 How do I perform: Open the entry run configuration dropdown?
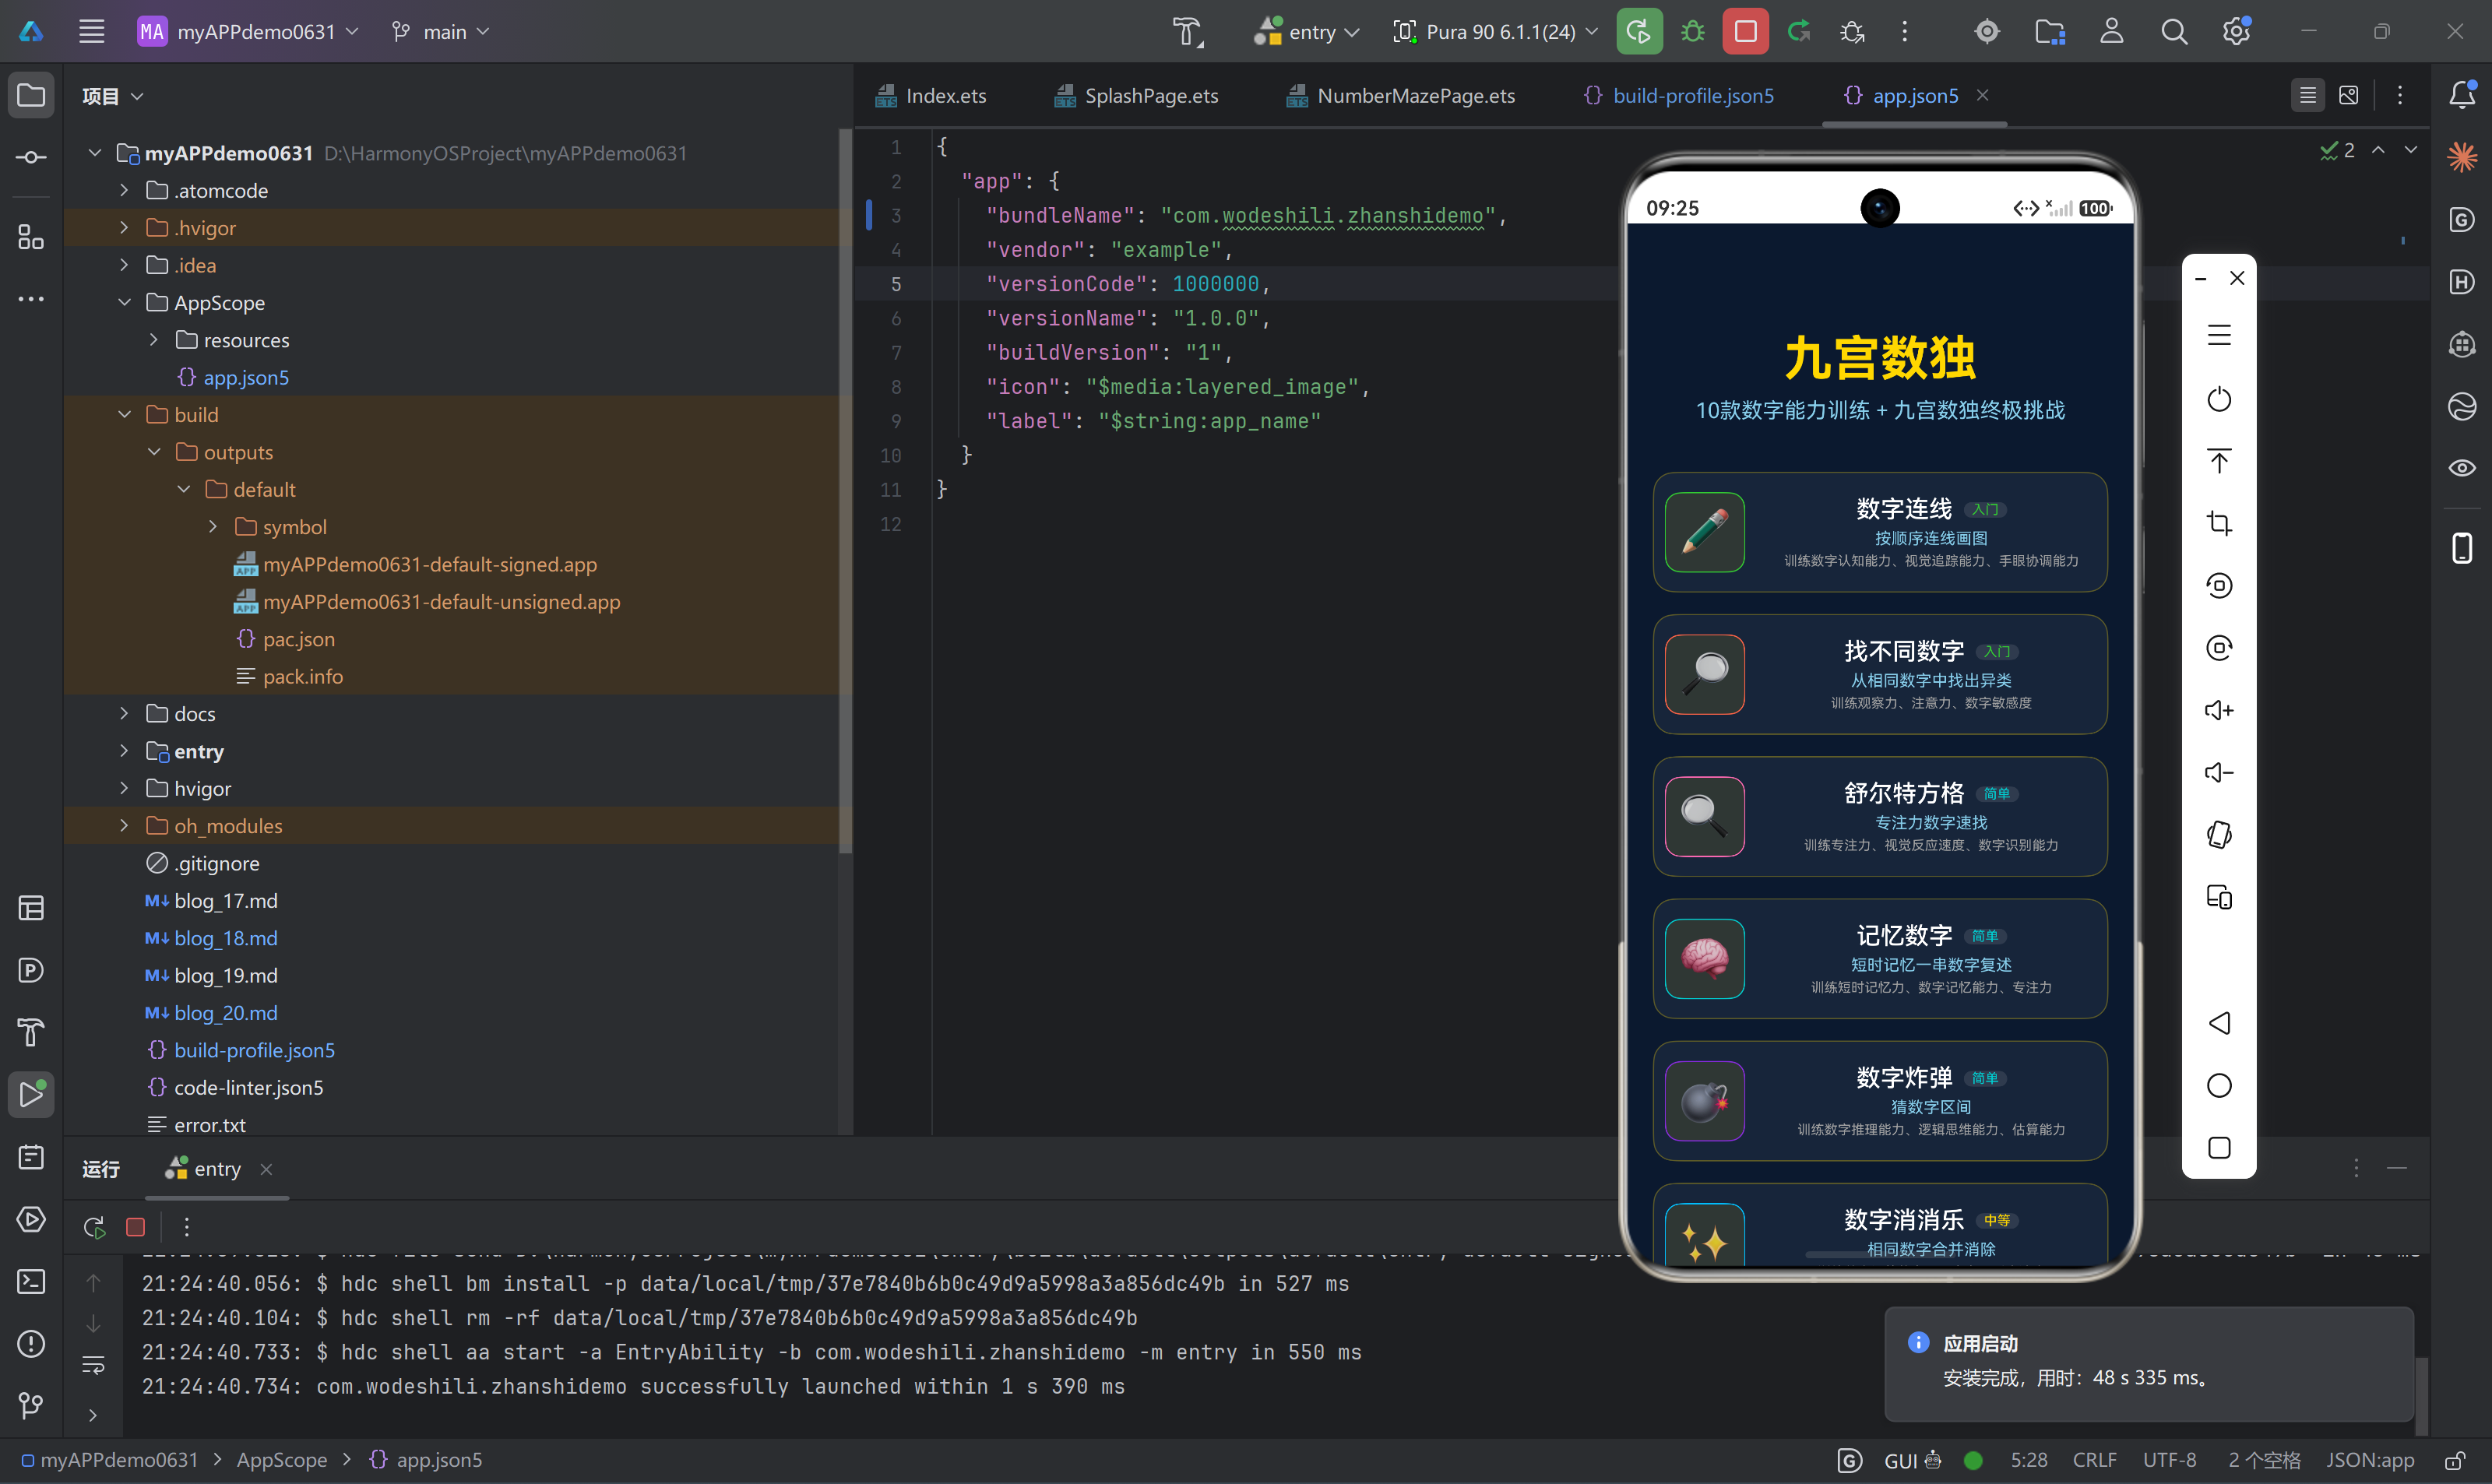point(1306,31)
